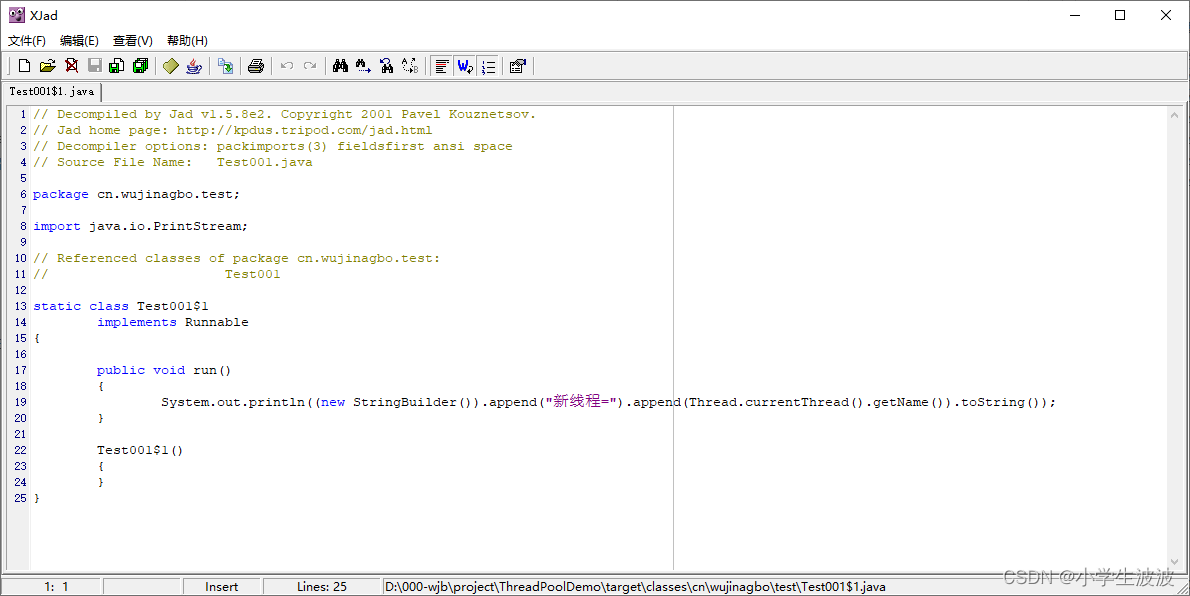Click the Save As green disk icon
The height and width of the screenshot is (596, 1190).
(x=117, y=66)
